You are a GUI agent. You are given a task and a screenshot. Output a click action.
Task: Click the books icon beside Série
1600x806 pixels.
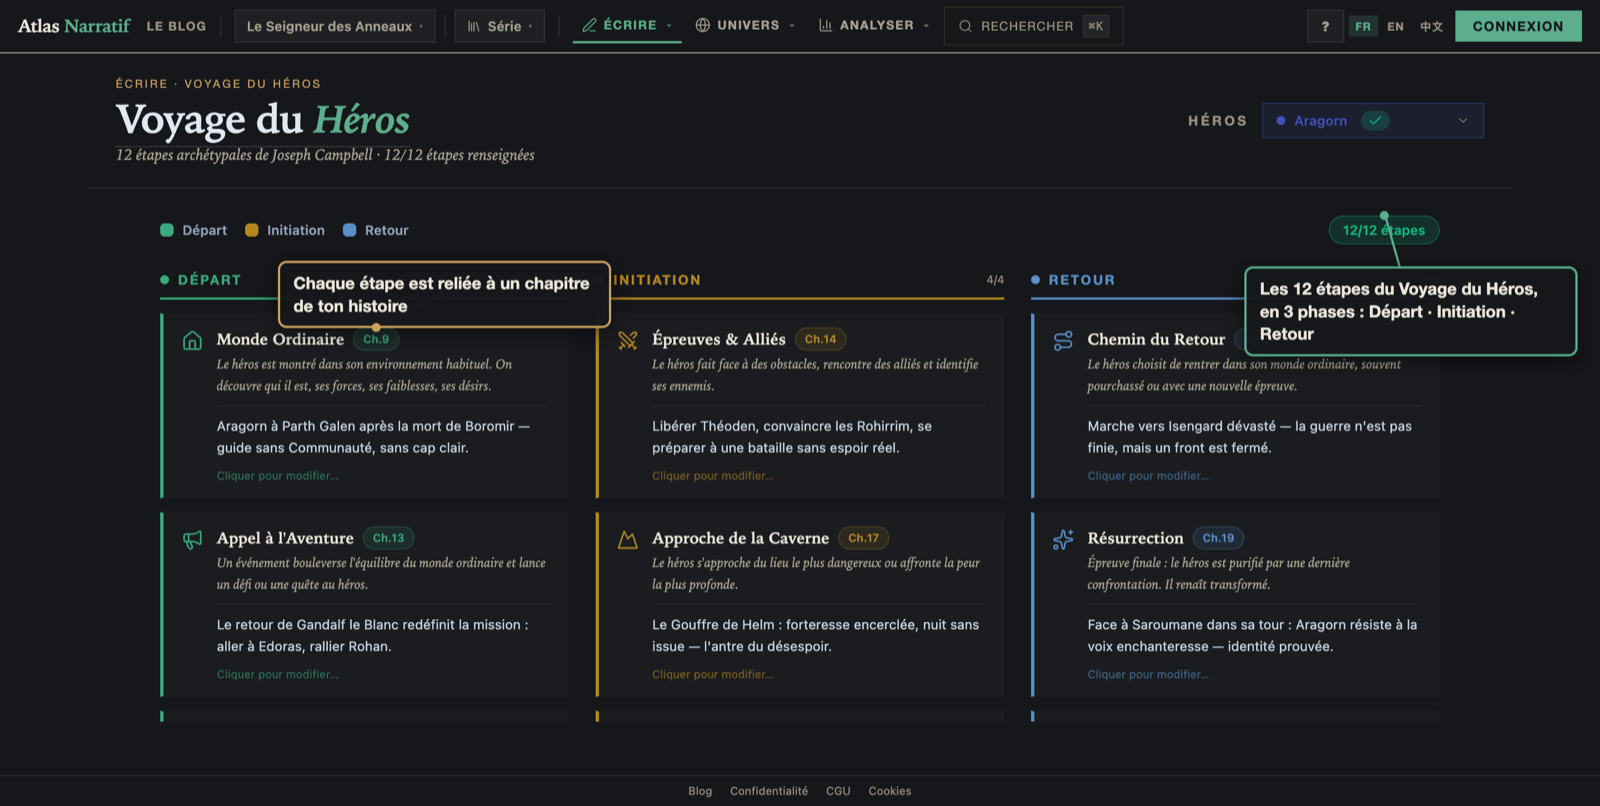point(474,26)
